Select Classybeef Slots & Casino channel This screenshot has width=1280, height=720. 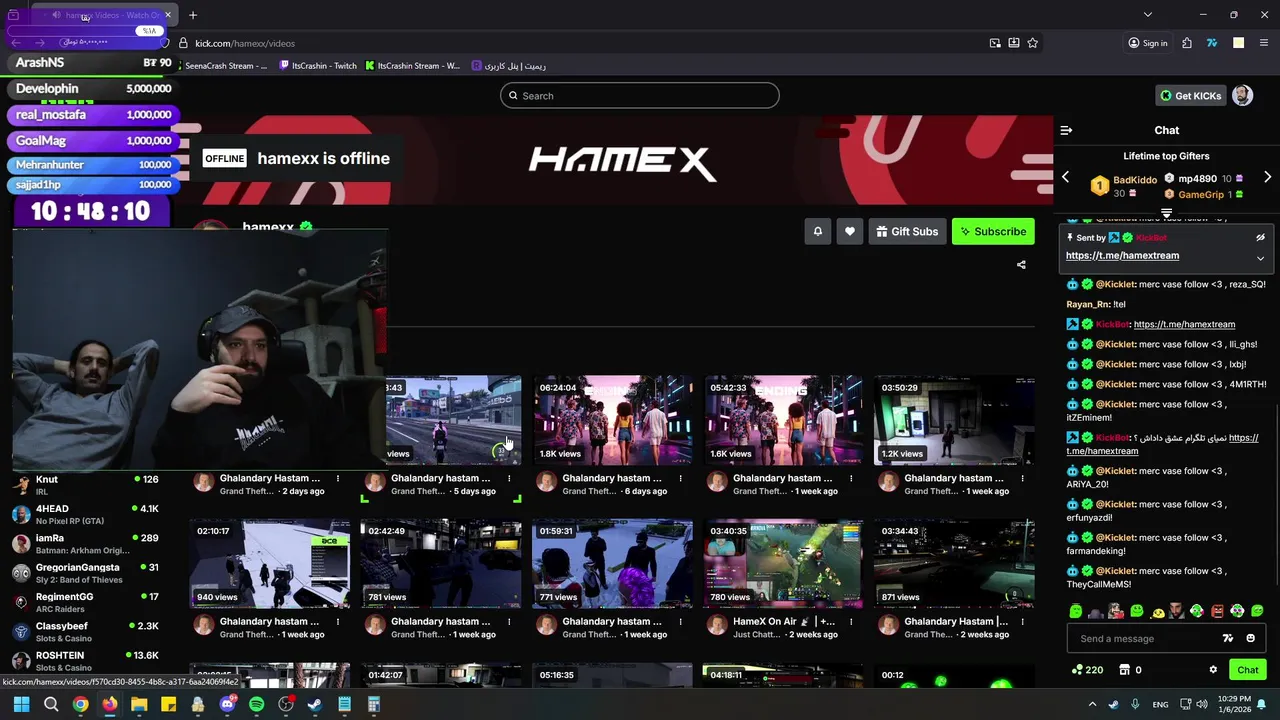coord(85,631)
